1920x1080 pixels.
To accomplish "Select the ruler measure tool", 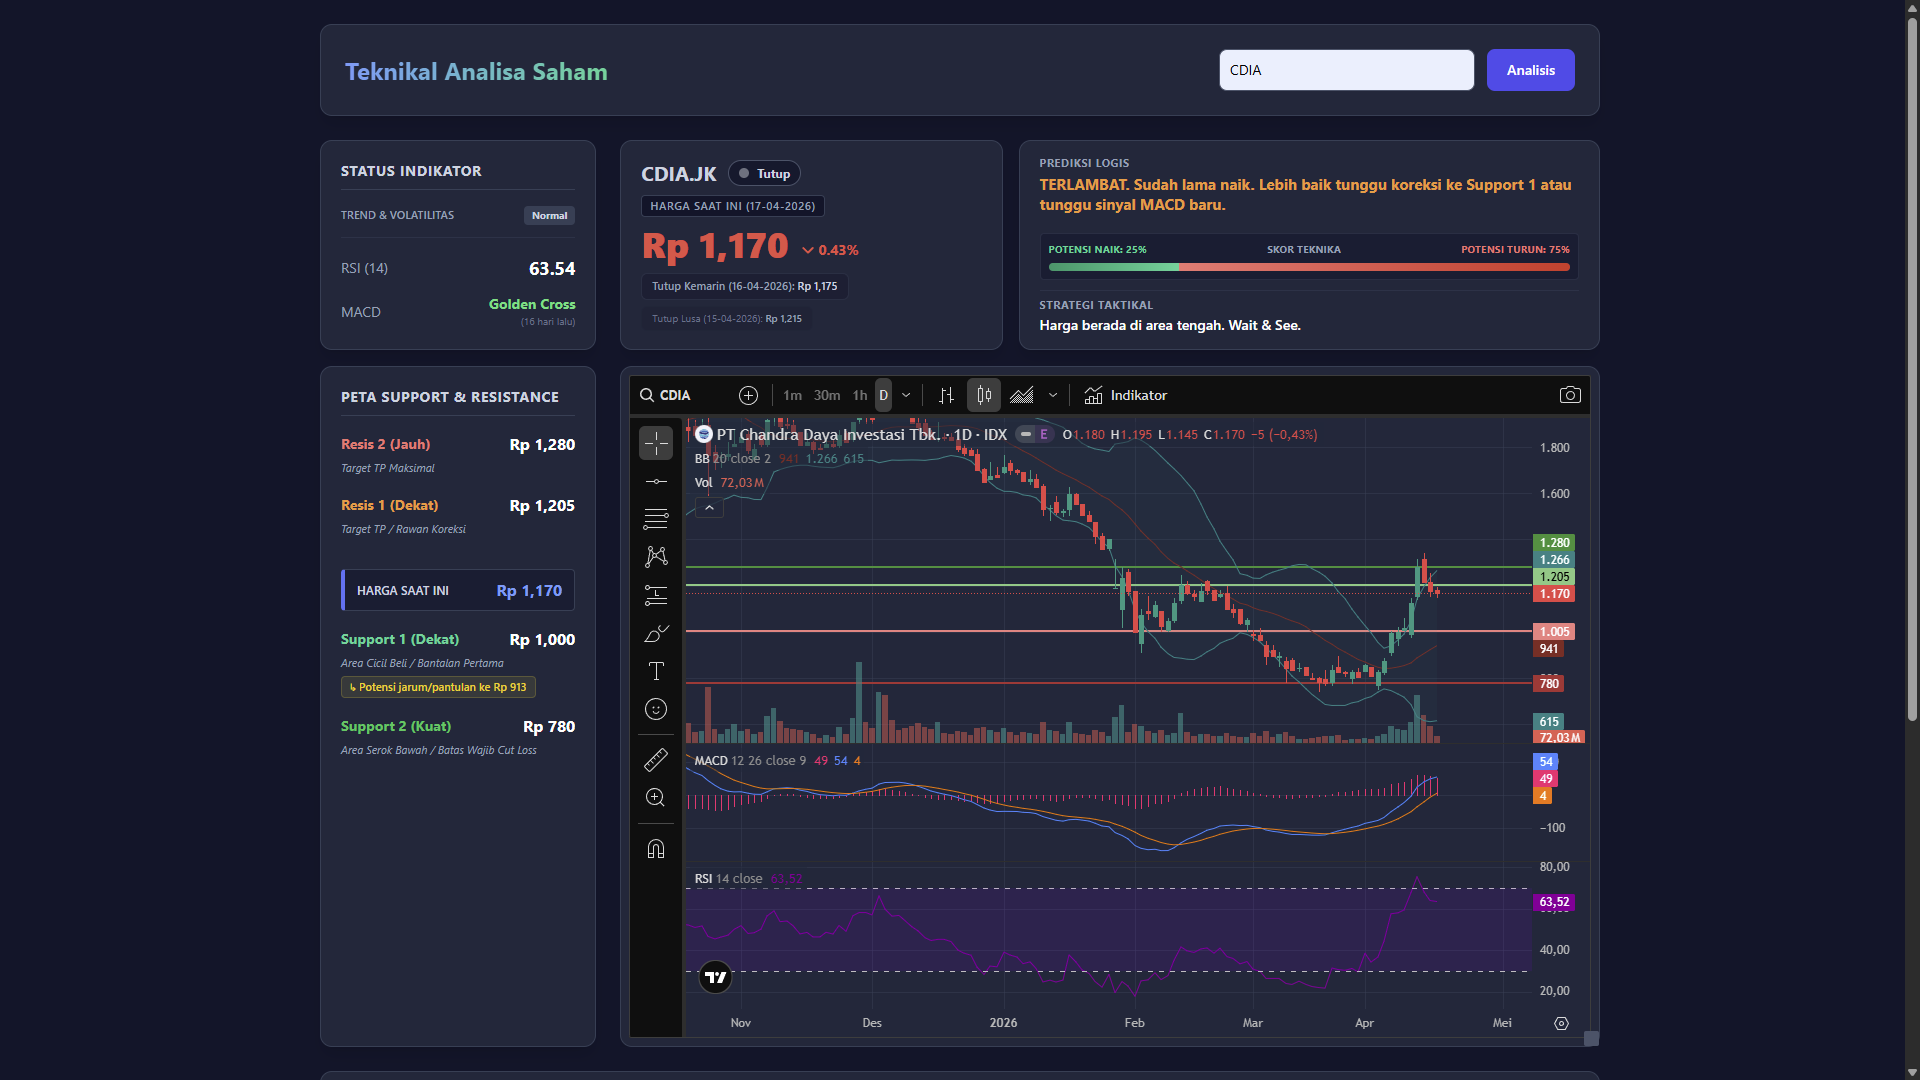I will click(656, 760).
